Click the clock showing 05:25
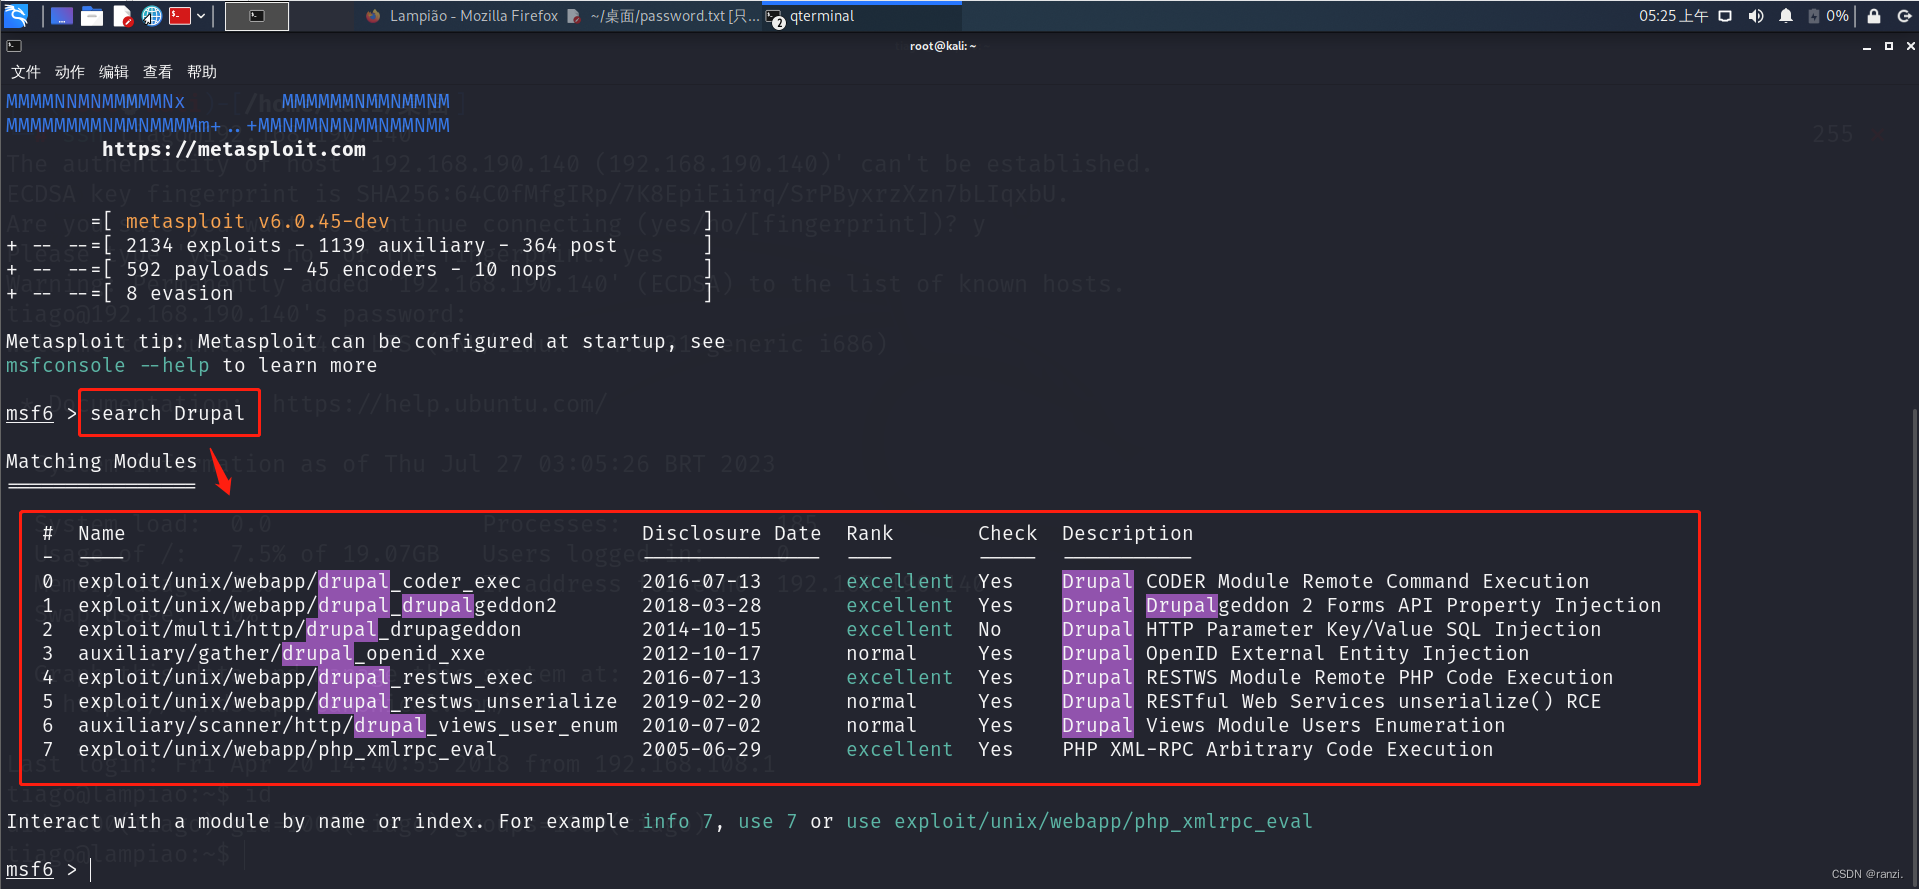The height and width of the screenshot is (889, 1919). pos(1673,16)
